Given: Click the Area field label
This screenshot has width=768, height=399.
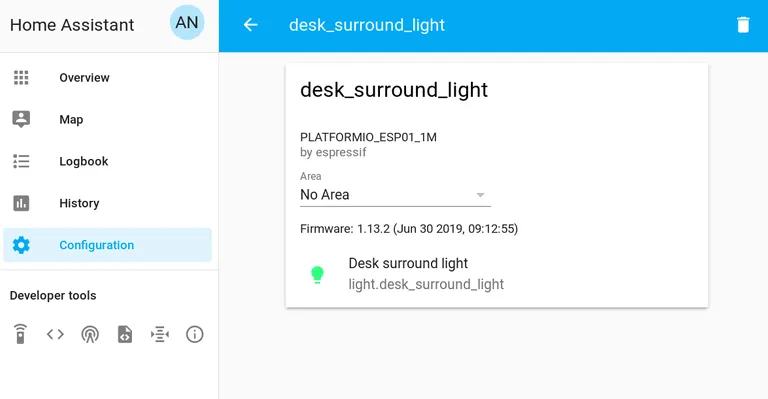Looking at the screenshot, I should click(x=311, y=176).
